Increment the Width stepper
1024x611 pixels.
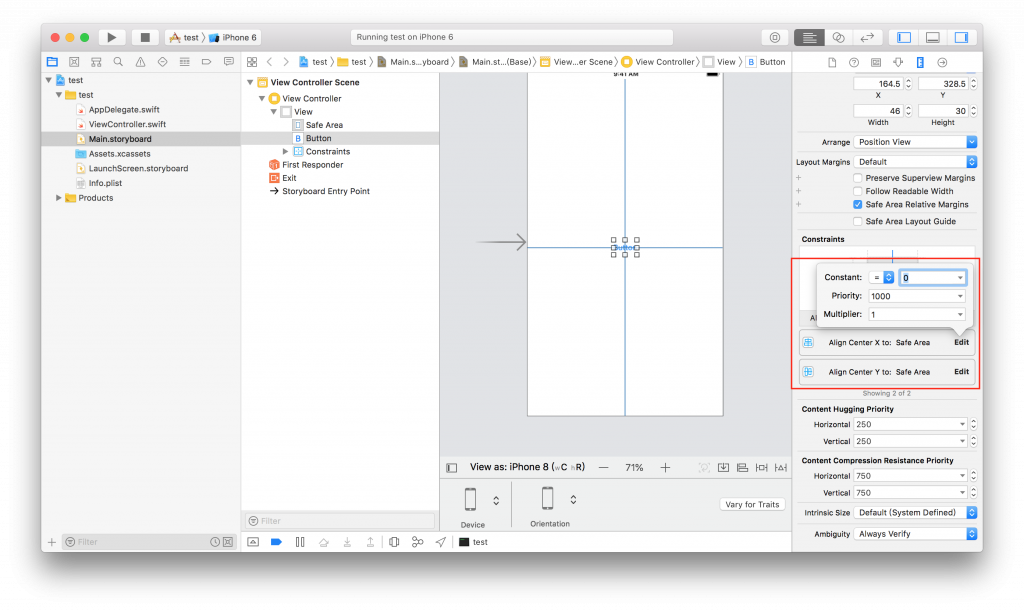click(x=908, y=108)
